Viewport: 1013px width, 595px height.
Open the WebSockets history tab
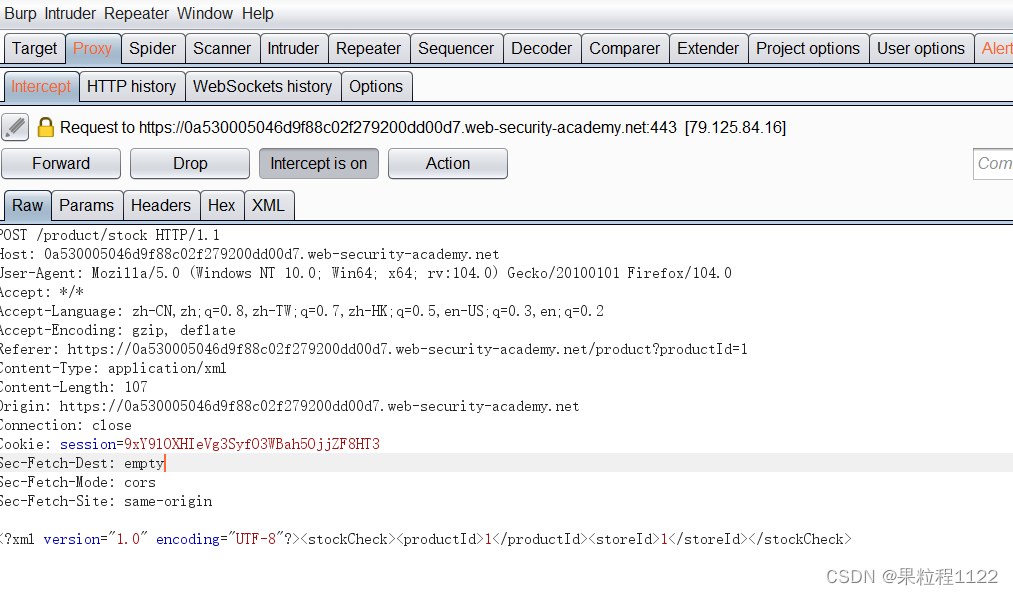(x=262, y=86)
